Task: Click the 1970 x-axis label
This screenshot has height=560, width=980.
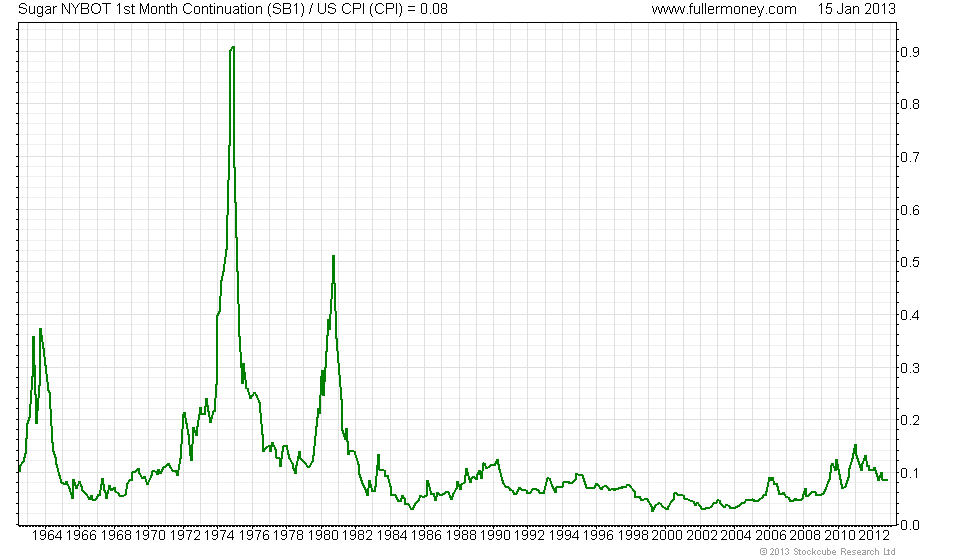Action: point(151,536)
